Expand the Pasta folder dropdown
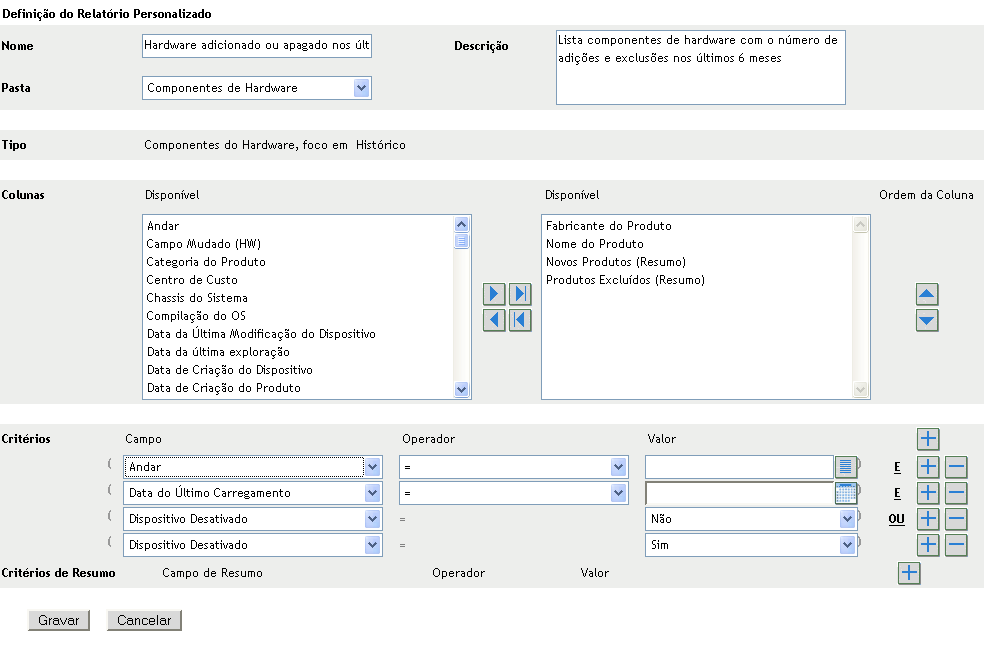 tap(361, 88)
